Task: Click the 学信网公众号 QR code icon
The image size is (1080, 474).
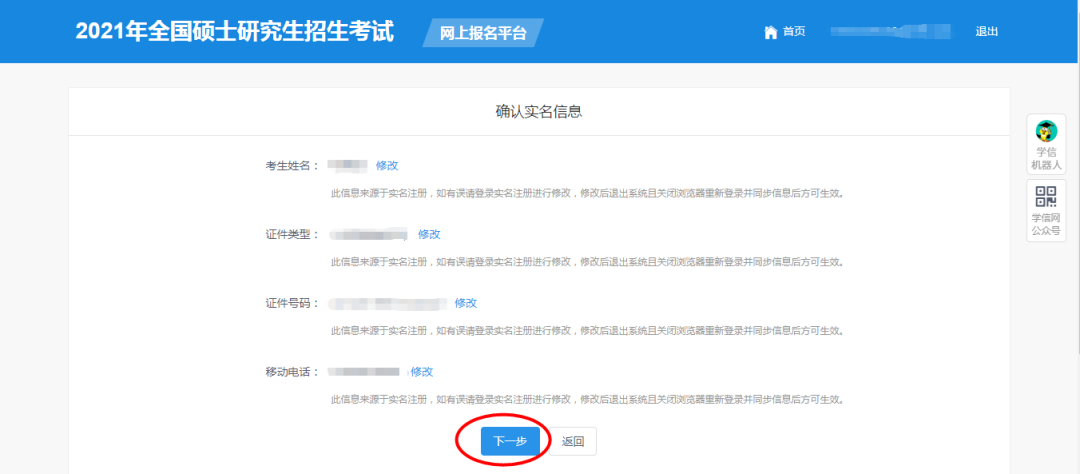Action: pos(1046,197)
